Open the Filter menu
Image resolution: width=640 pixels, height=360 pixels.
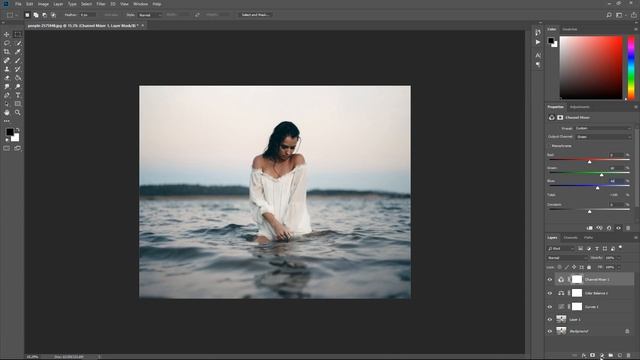[x=101, y=4]
